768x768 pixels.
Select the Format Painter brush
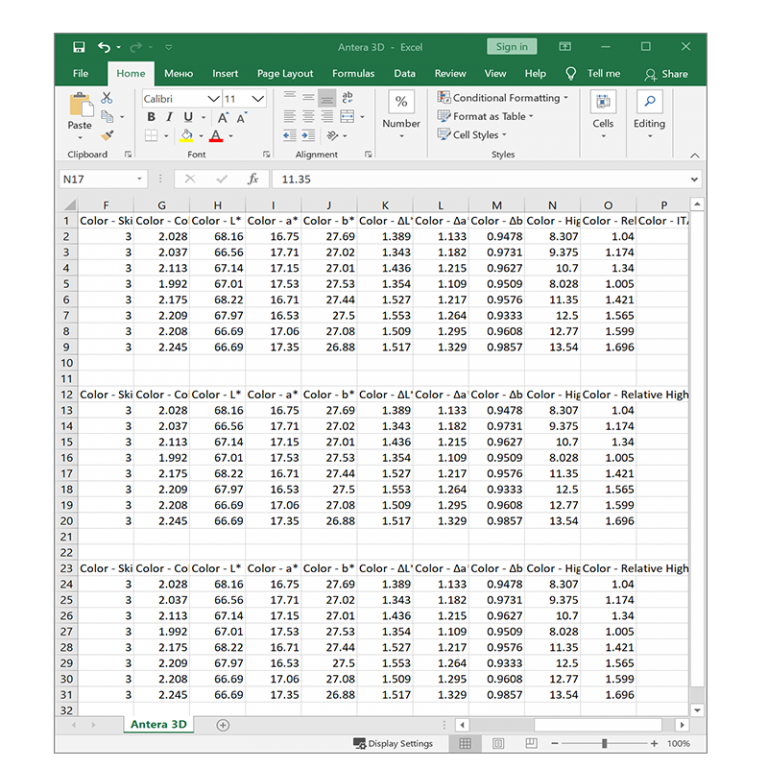point(107,136)
